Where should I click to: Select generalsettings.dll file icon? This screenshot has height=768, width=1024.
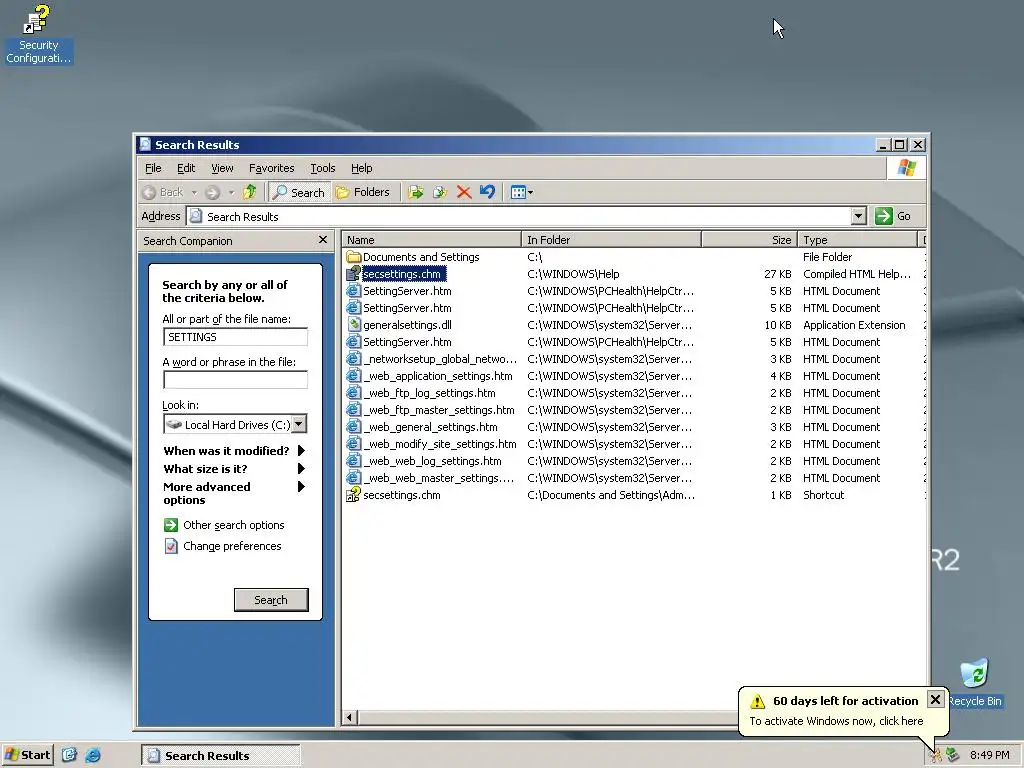(x=353, y=325)
